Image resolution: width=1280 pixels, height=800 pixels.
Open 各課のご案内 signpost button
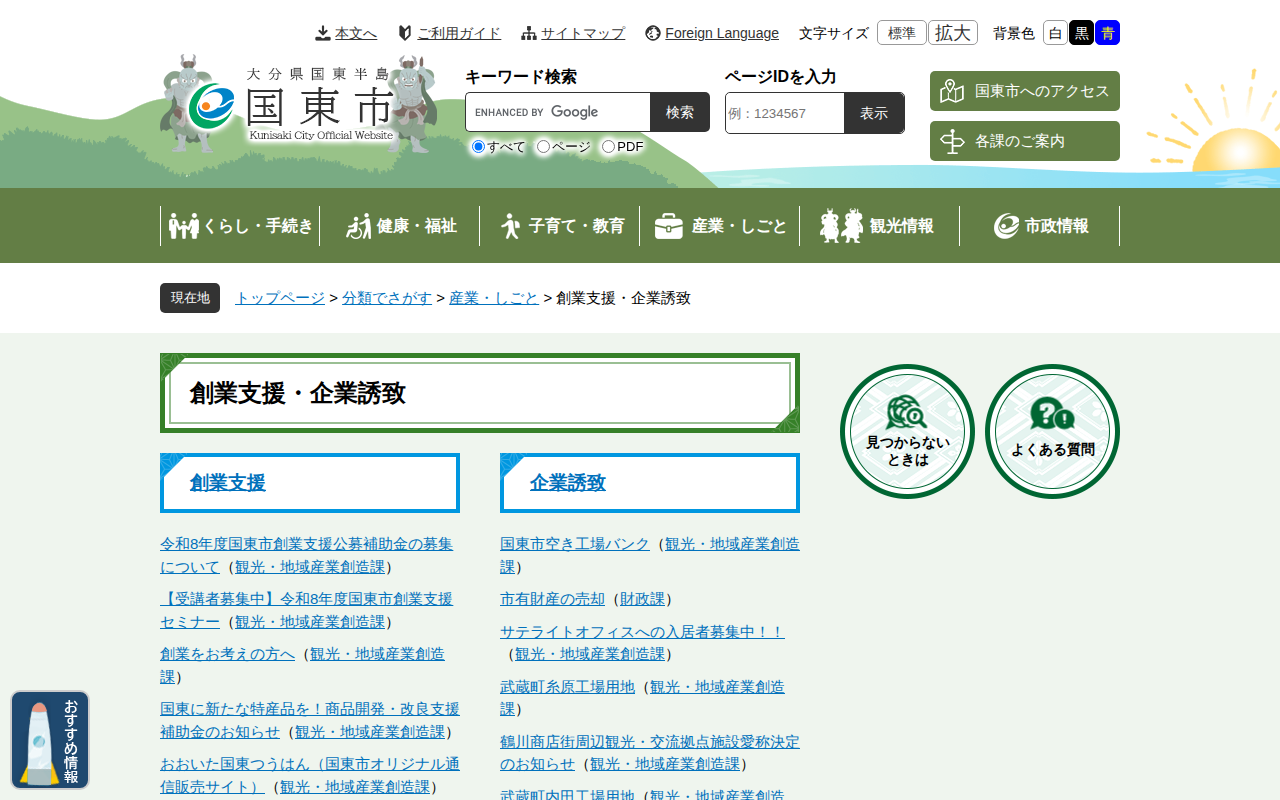click(x=1024, y=141)
